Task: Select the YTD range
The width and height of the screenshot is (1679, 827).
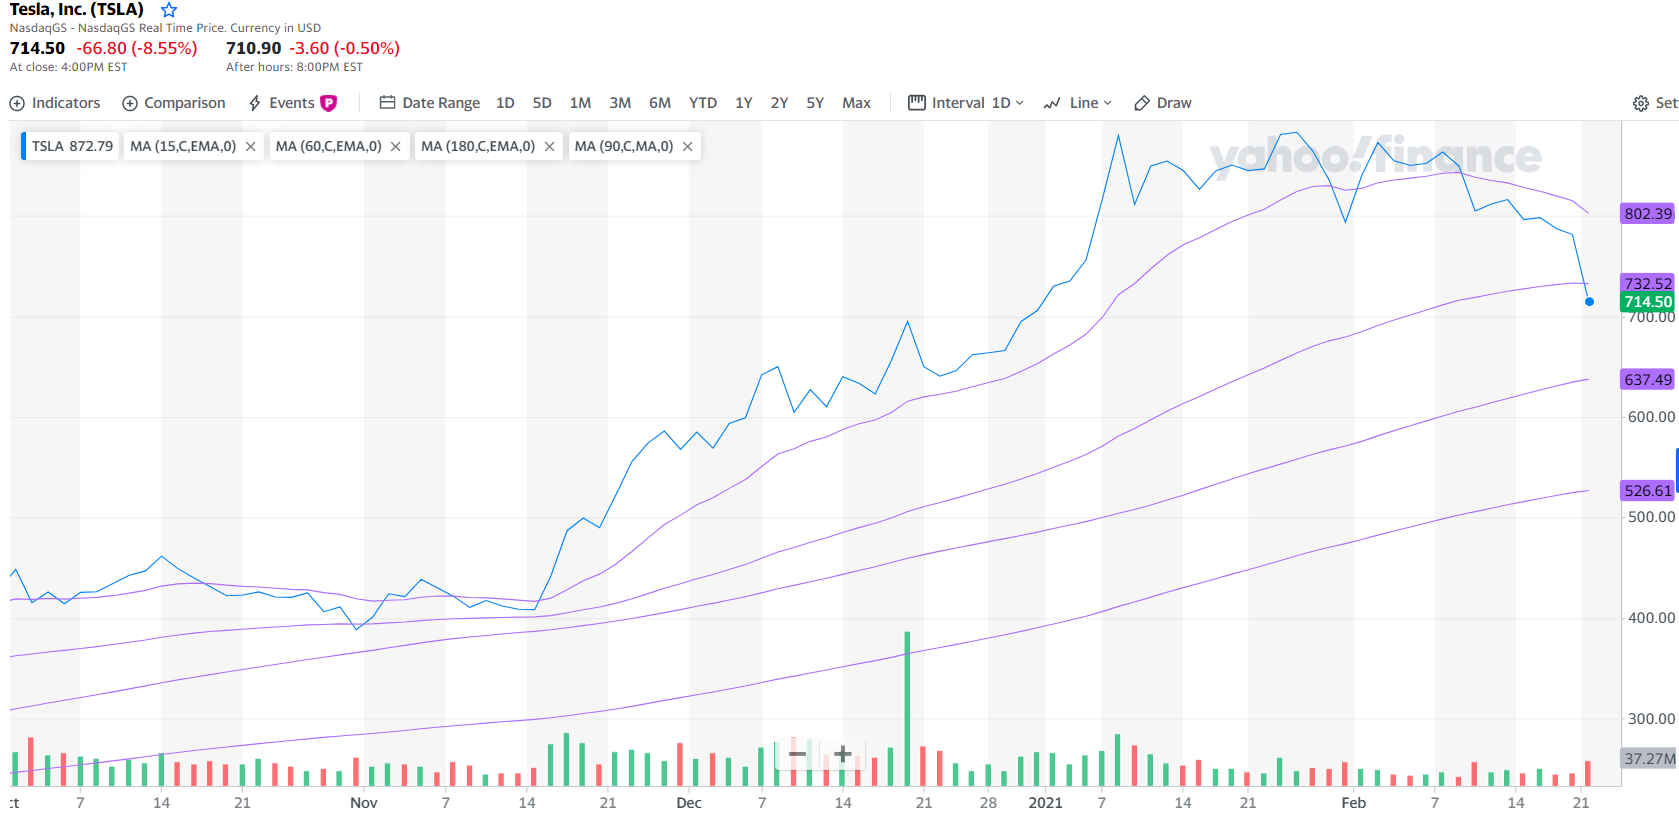Action: click(x=703, y=103)
